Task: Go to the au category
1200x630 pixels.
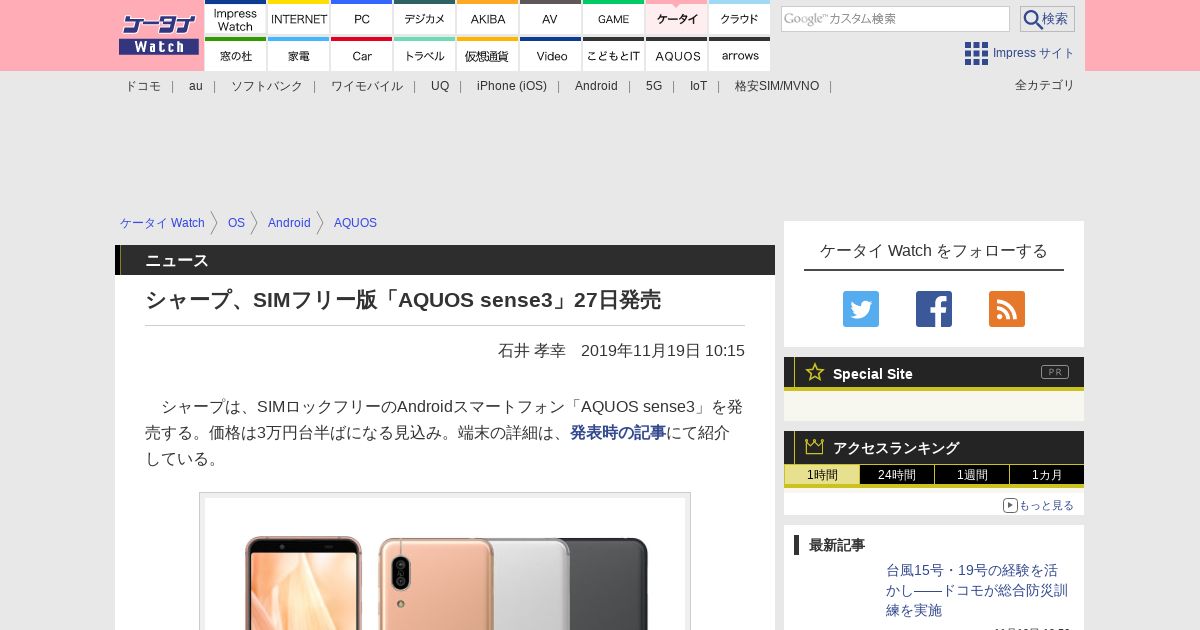Action: 196,86
